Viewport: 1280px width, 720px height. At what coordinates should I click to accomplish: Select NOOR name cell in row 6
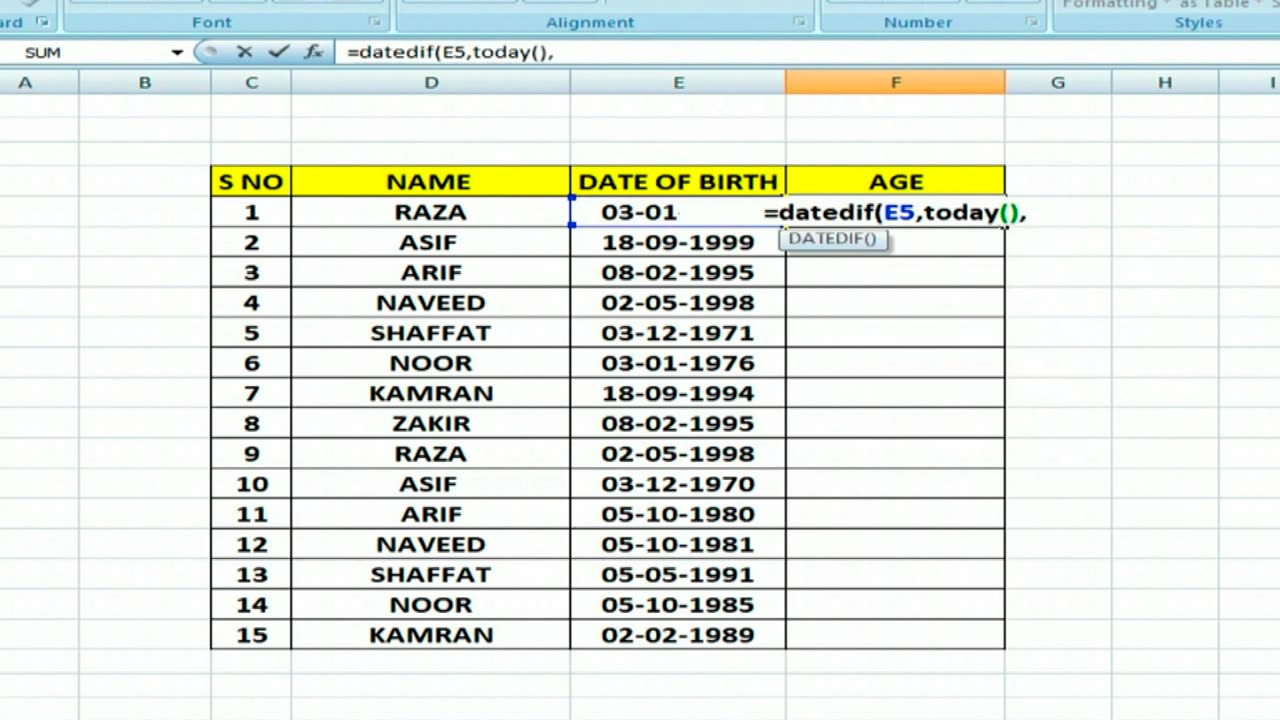[431, 362]
